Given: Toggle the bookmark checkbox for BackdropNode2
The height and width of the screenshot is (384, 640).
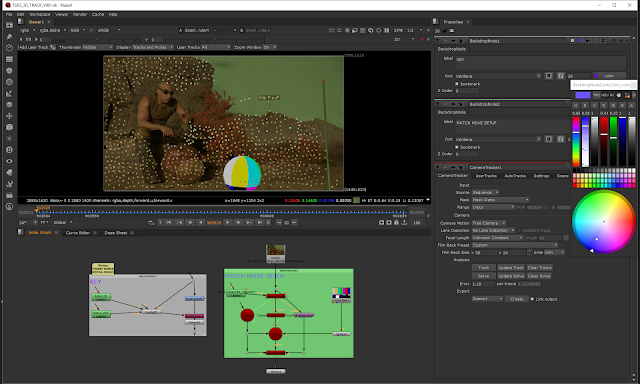Looking at the screenshot, I should [x=457, y=147].
